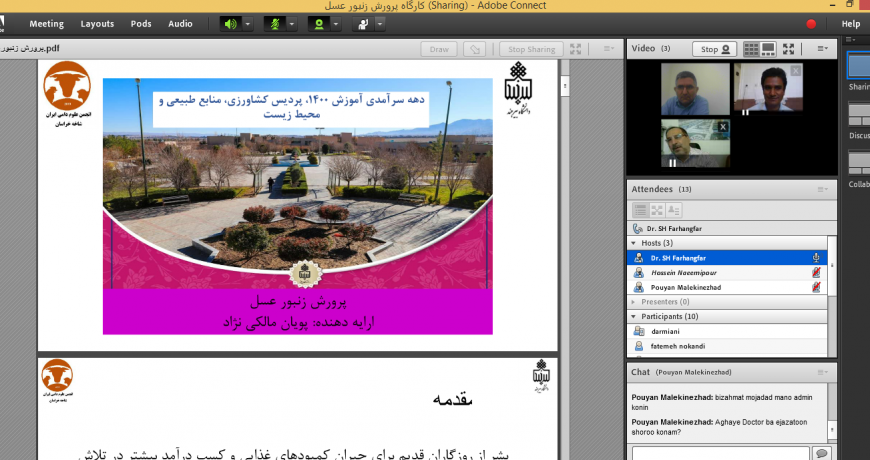Click the user icon next to darmiani

click(x=639, y=331)
